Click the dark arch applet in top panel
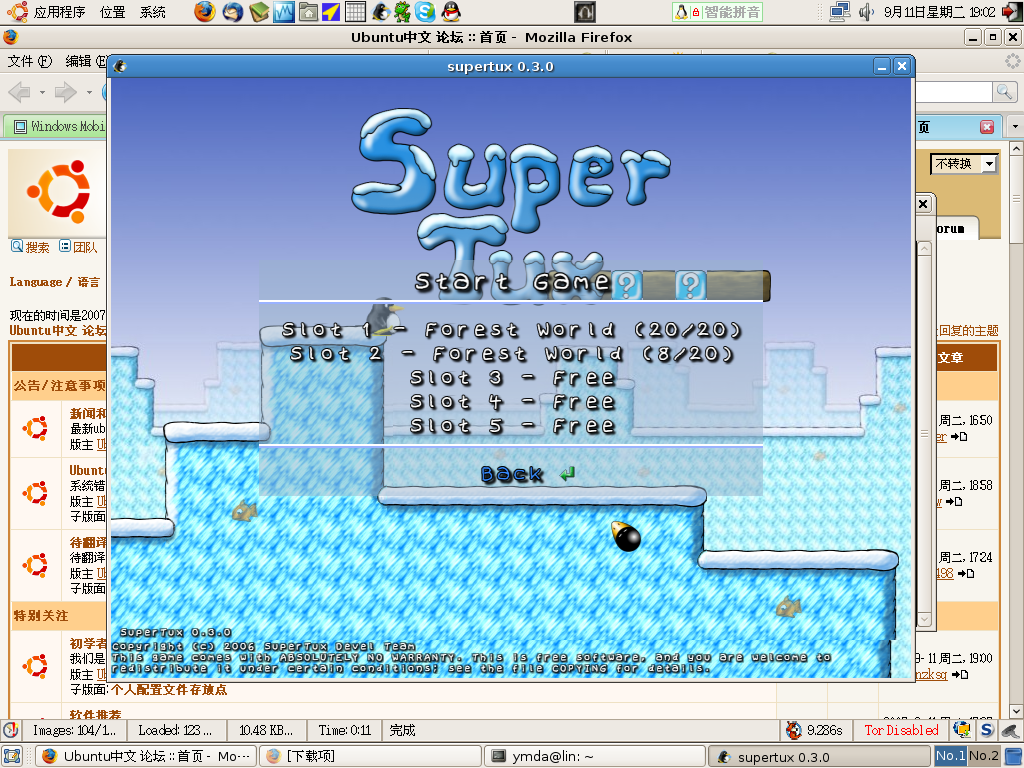1024x768 pixels. (x=584, y=12)
